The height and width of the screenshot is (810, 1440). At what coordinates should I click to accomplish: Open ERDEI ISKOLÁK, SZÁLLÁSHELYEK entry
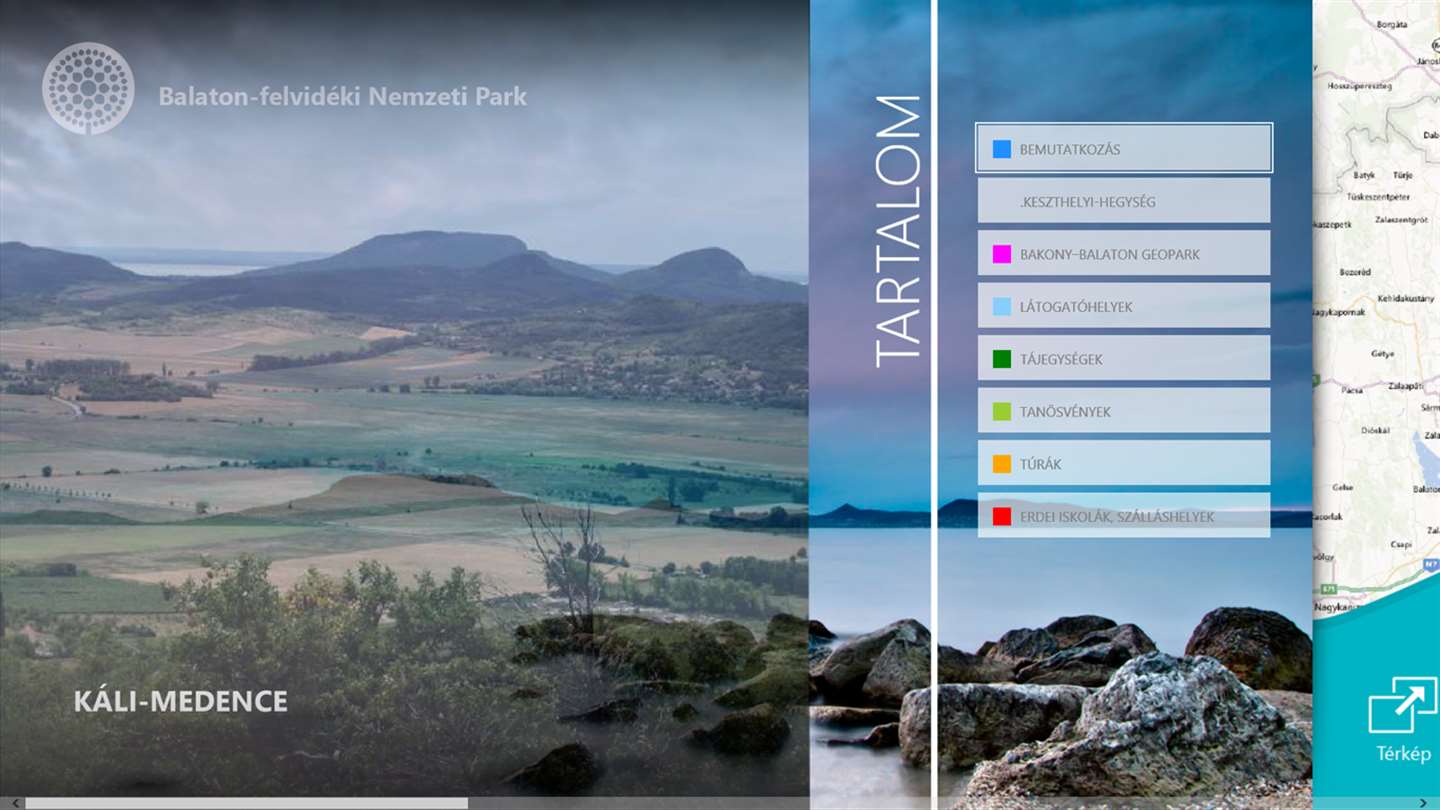[1124, 516]
